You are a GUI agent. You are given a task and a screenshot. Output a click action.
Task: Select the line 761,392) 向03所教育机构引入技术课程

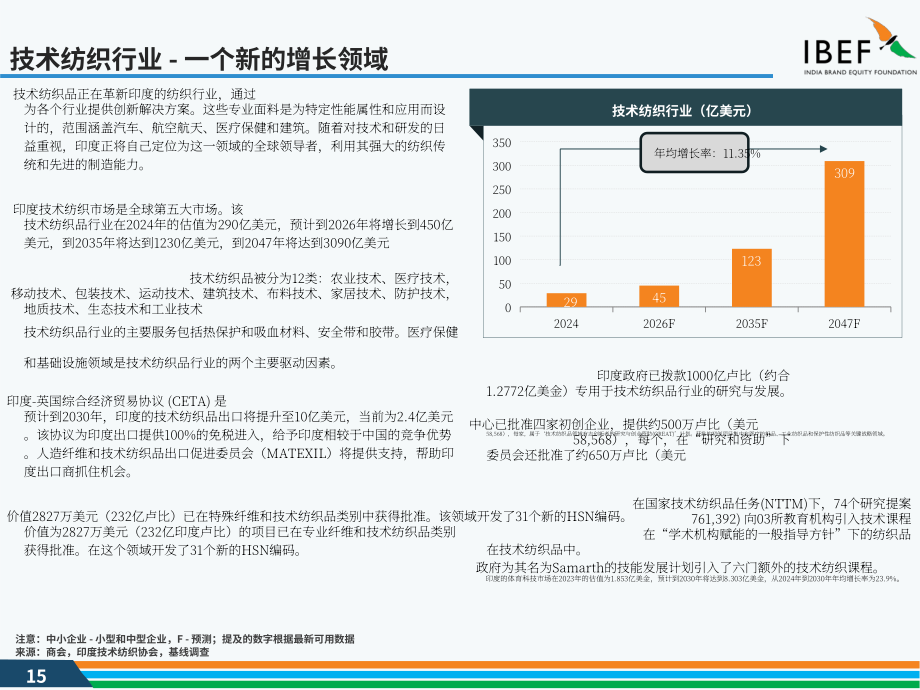(x=801, y=519)
